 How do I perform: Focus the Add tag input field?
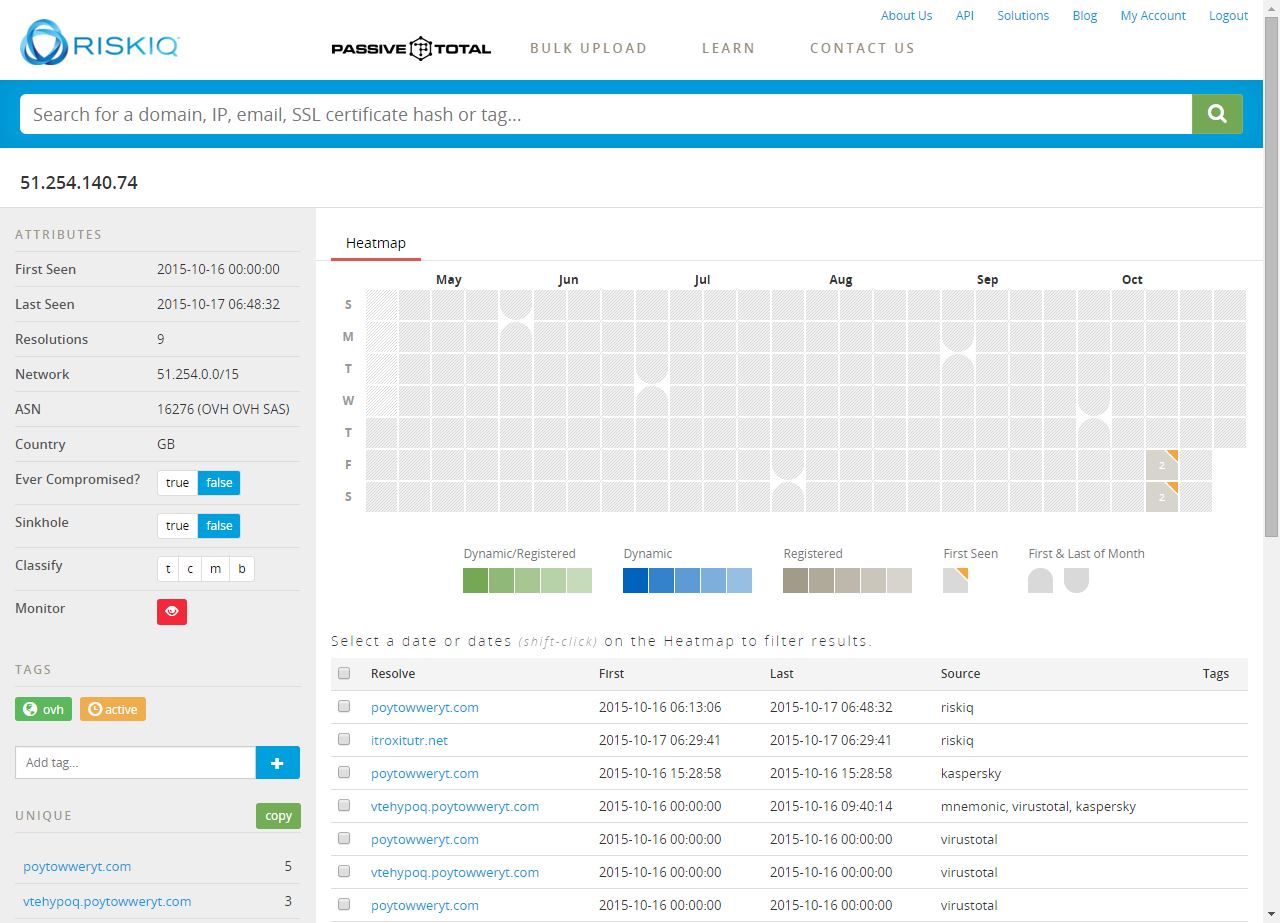pyautogui.click(x=136, y=762)
